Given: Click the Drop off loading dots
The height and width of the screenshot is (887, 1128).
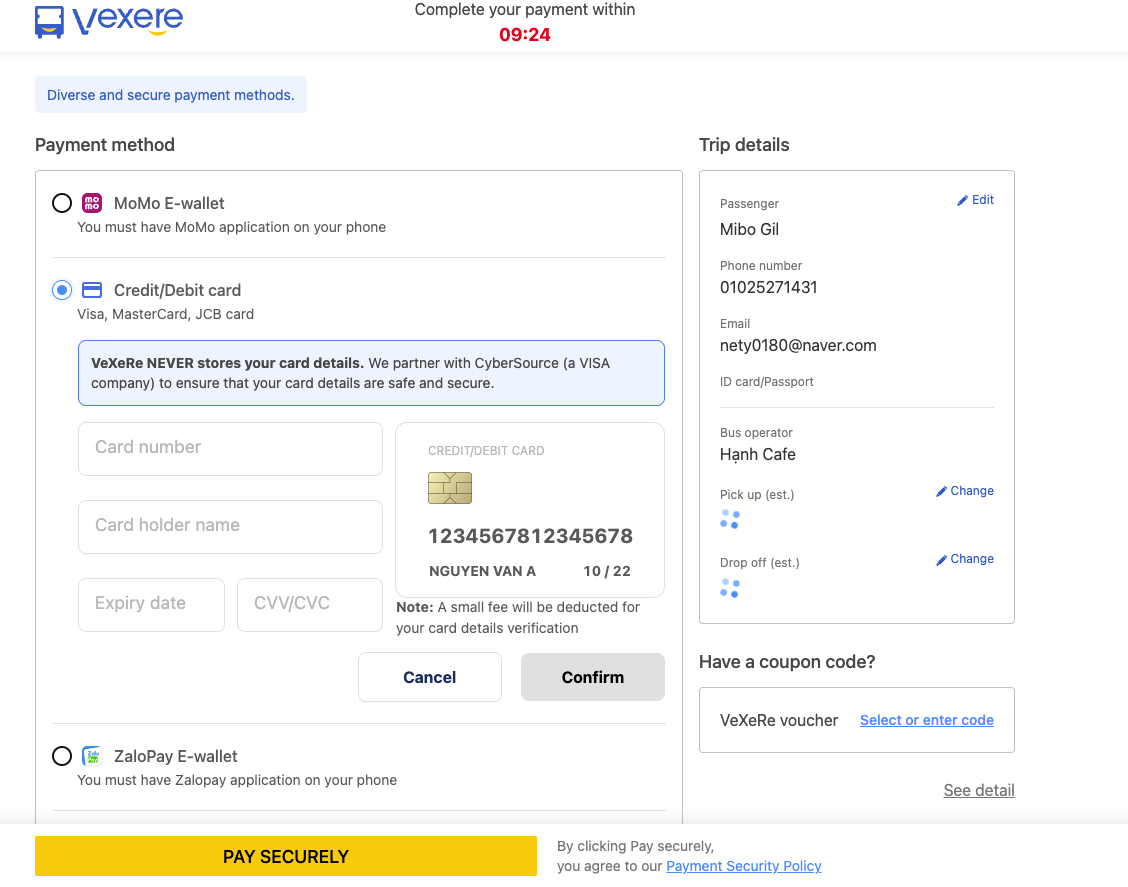Looking at the screenshot, I should pos(729,588).
